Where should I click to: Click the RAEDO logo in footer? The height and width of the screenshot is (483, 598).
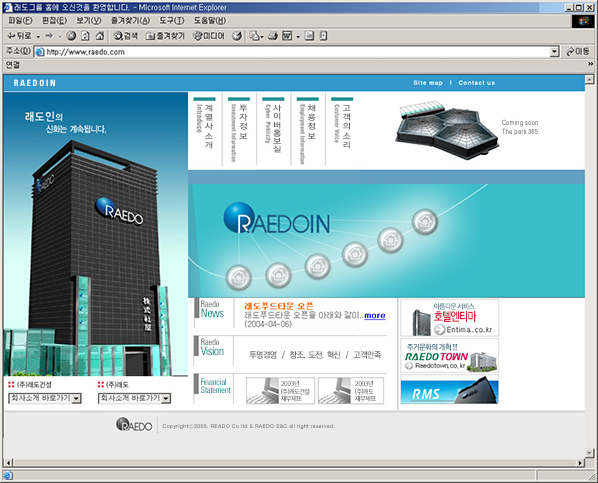click(134, 425)
